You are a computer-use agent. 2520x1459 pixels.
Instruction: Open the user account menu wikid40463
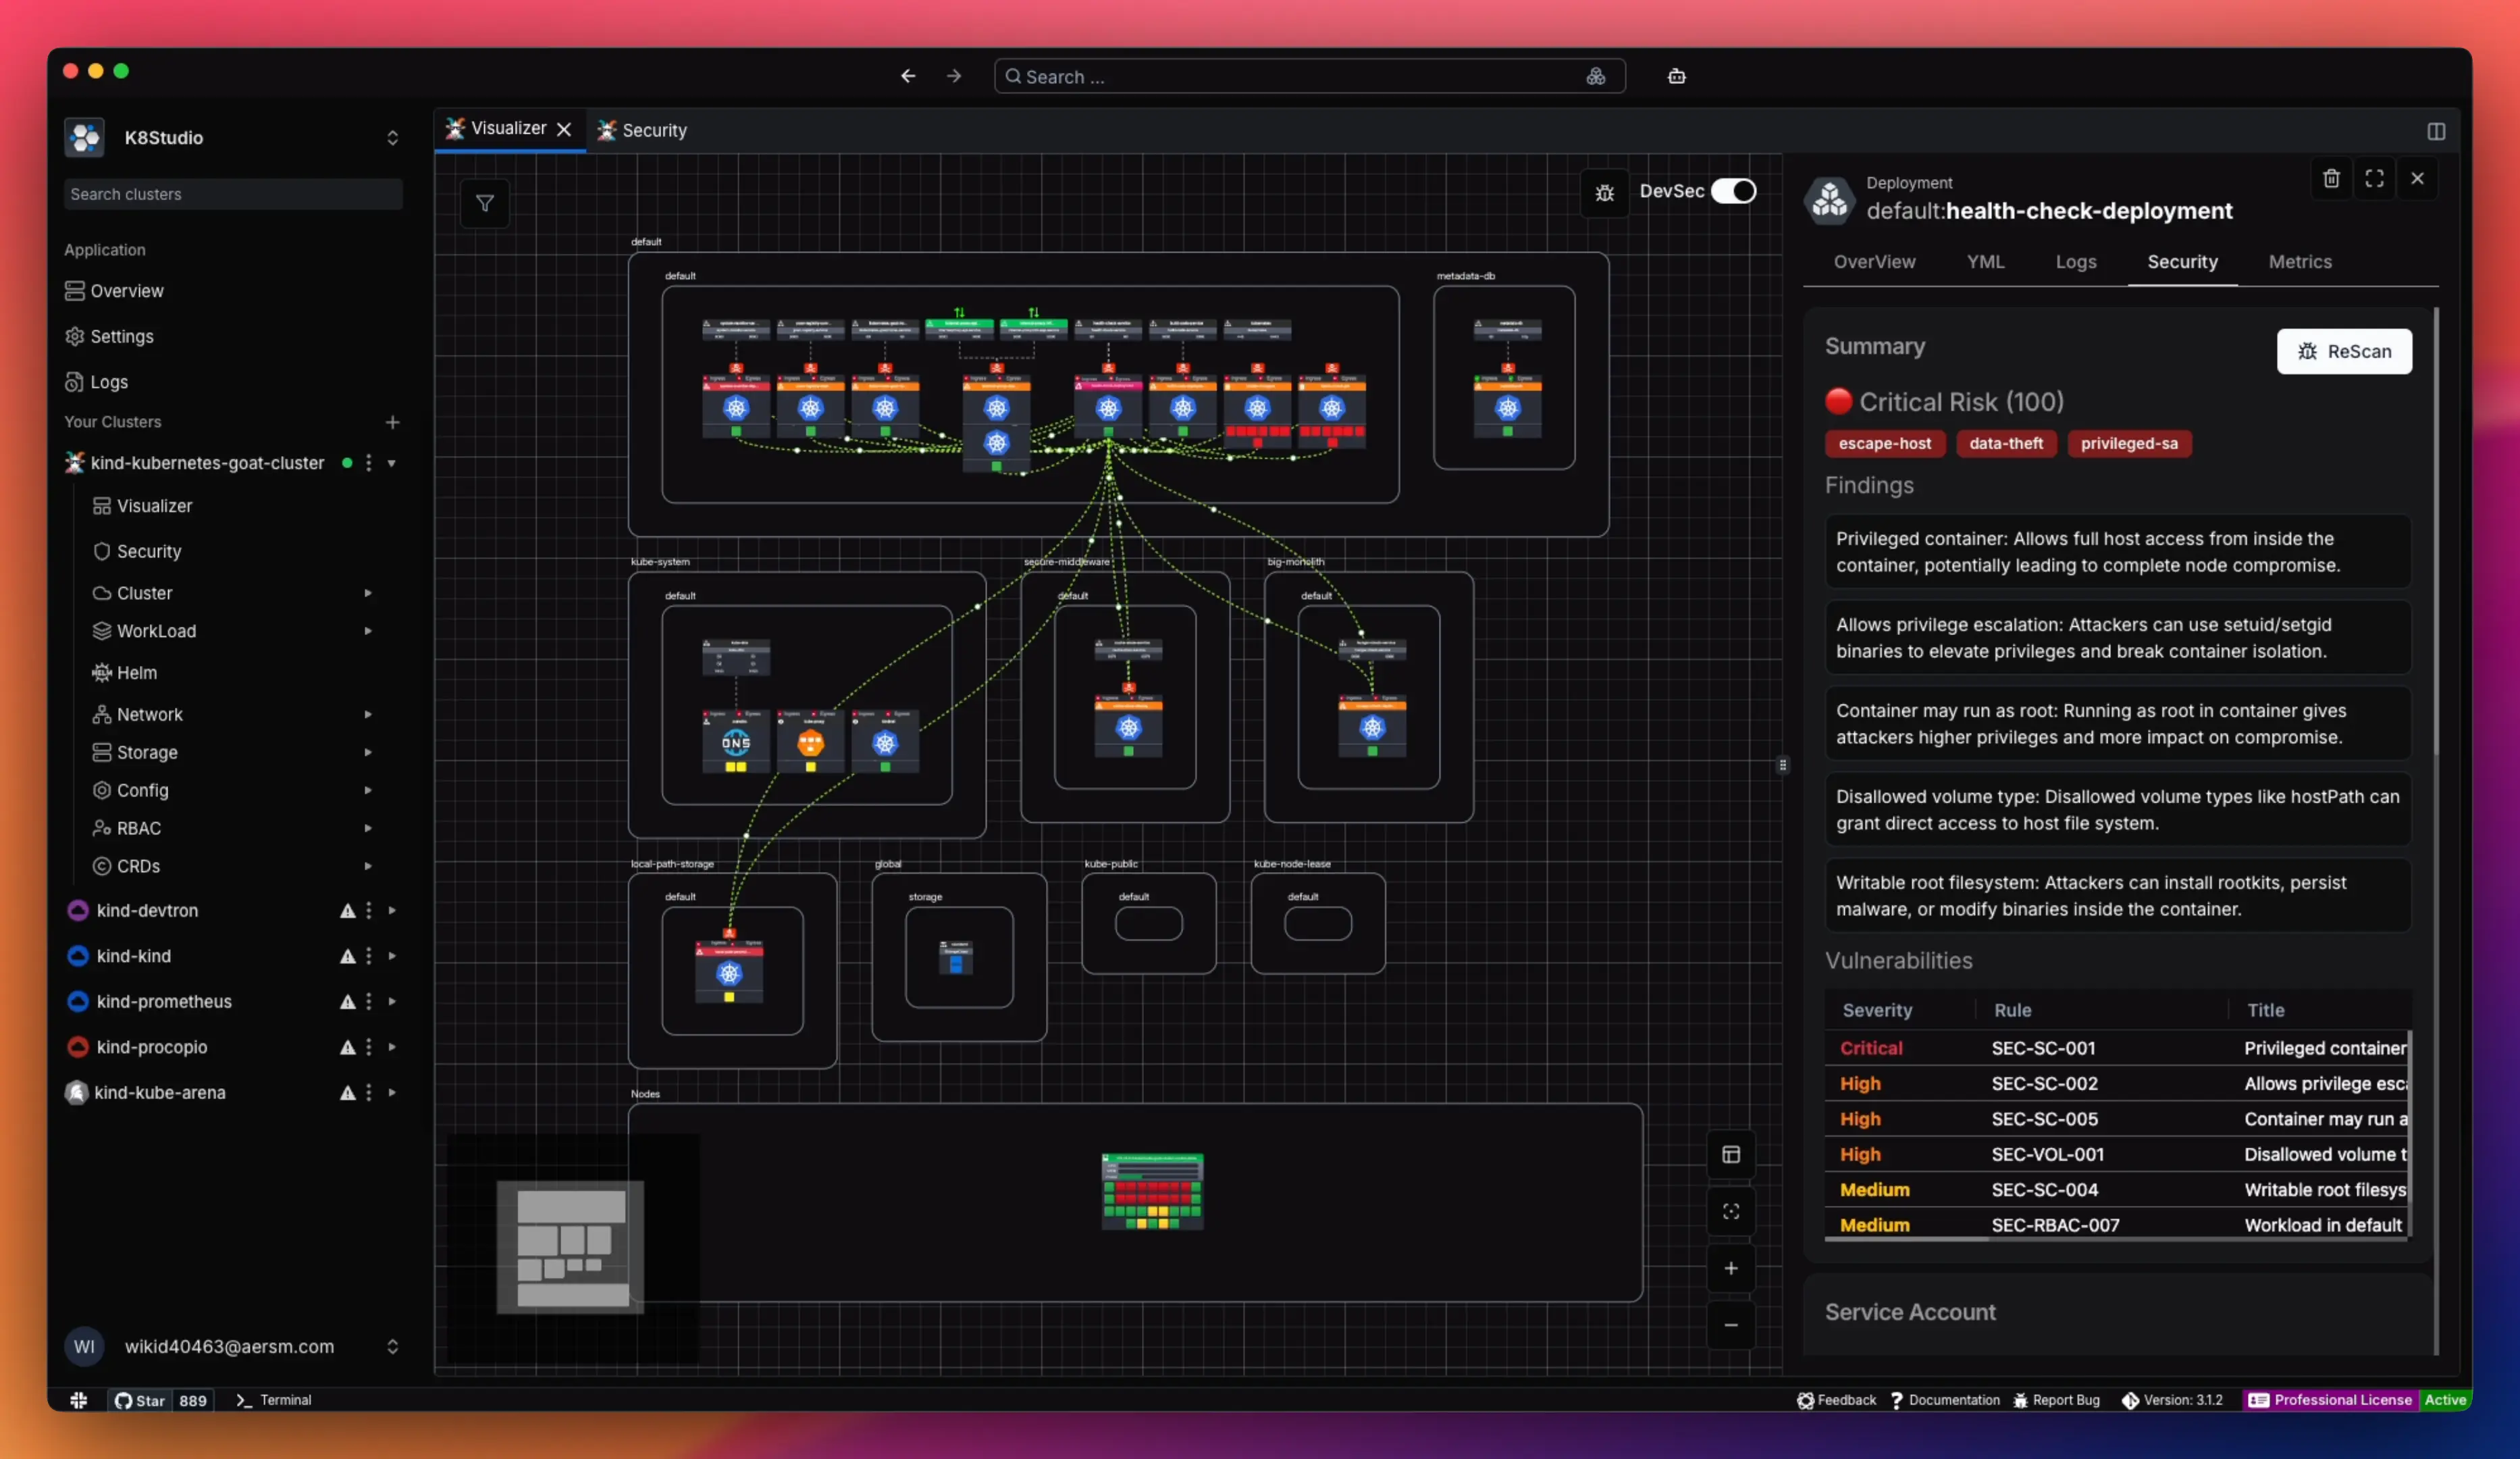pyautogui.click(x=232, y=1346)
